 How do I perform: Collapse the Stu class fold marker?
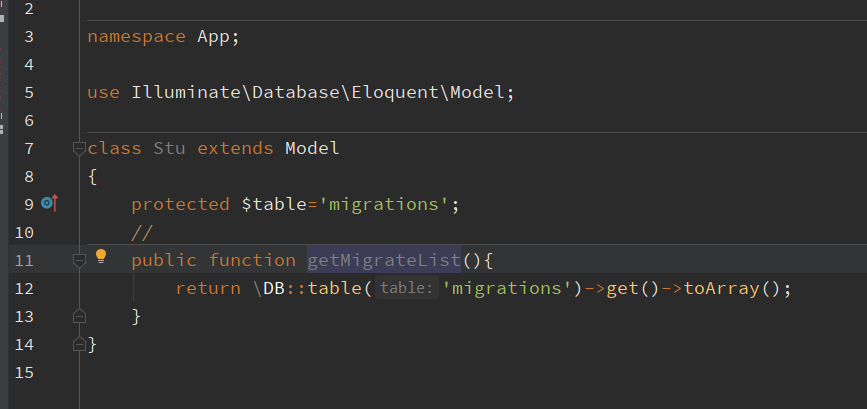[79, 149]
